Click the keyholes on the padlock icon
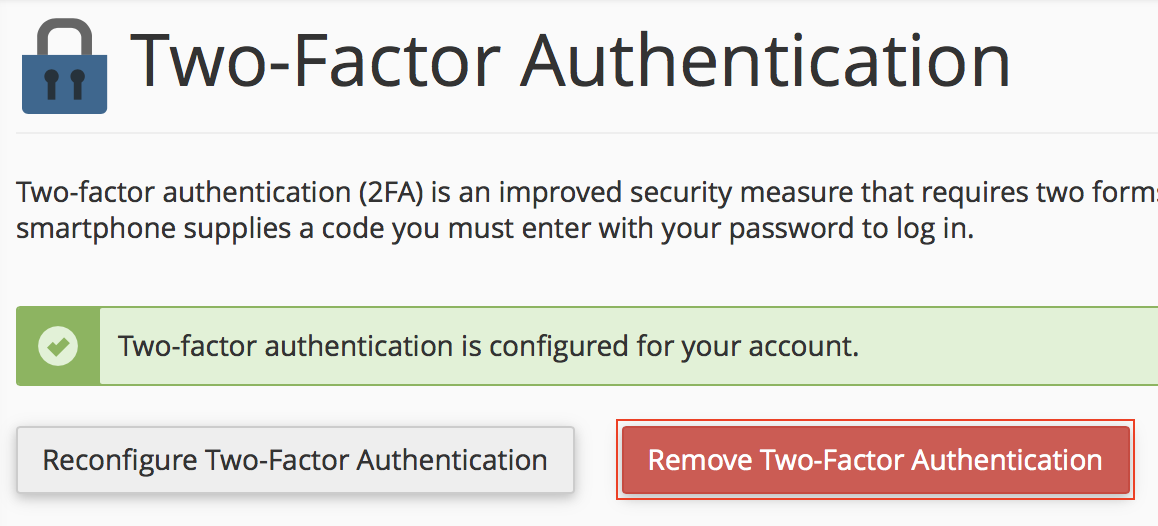 tap(64, 88)
